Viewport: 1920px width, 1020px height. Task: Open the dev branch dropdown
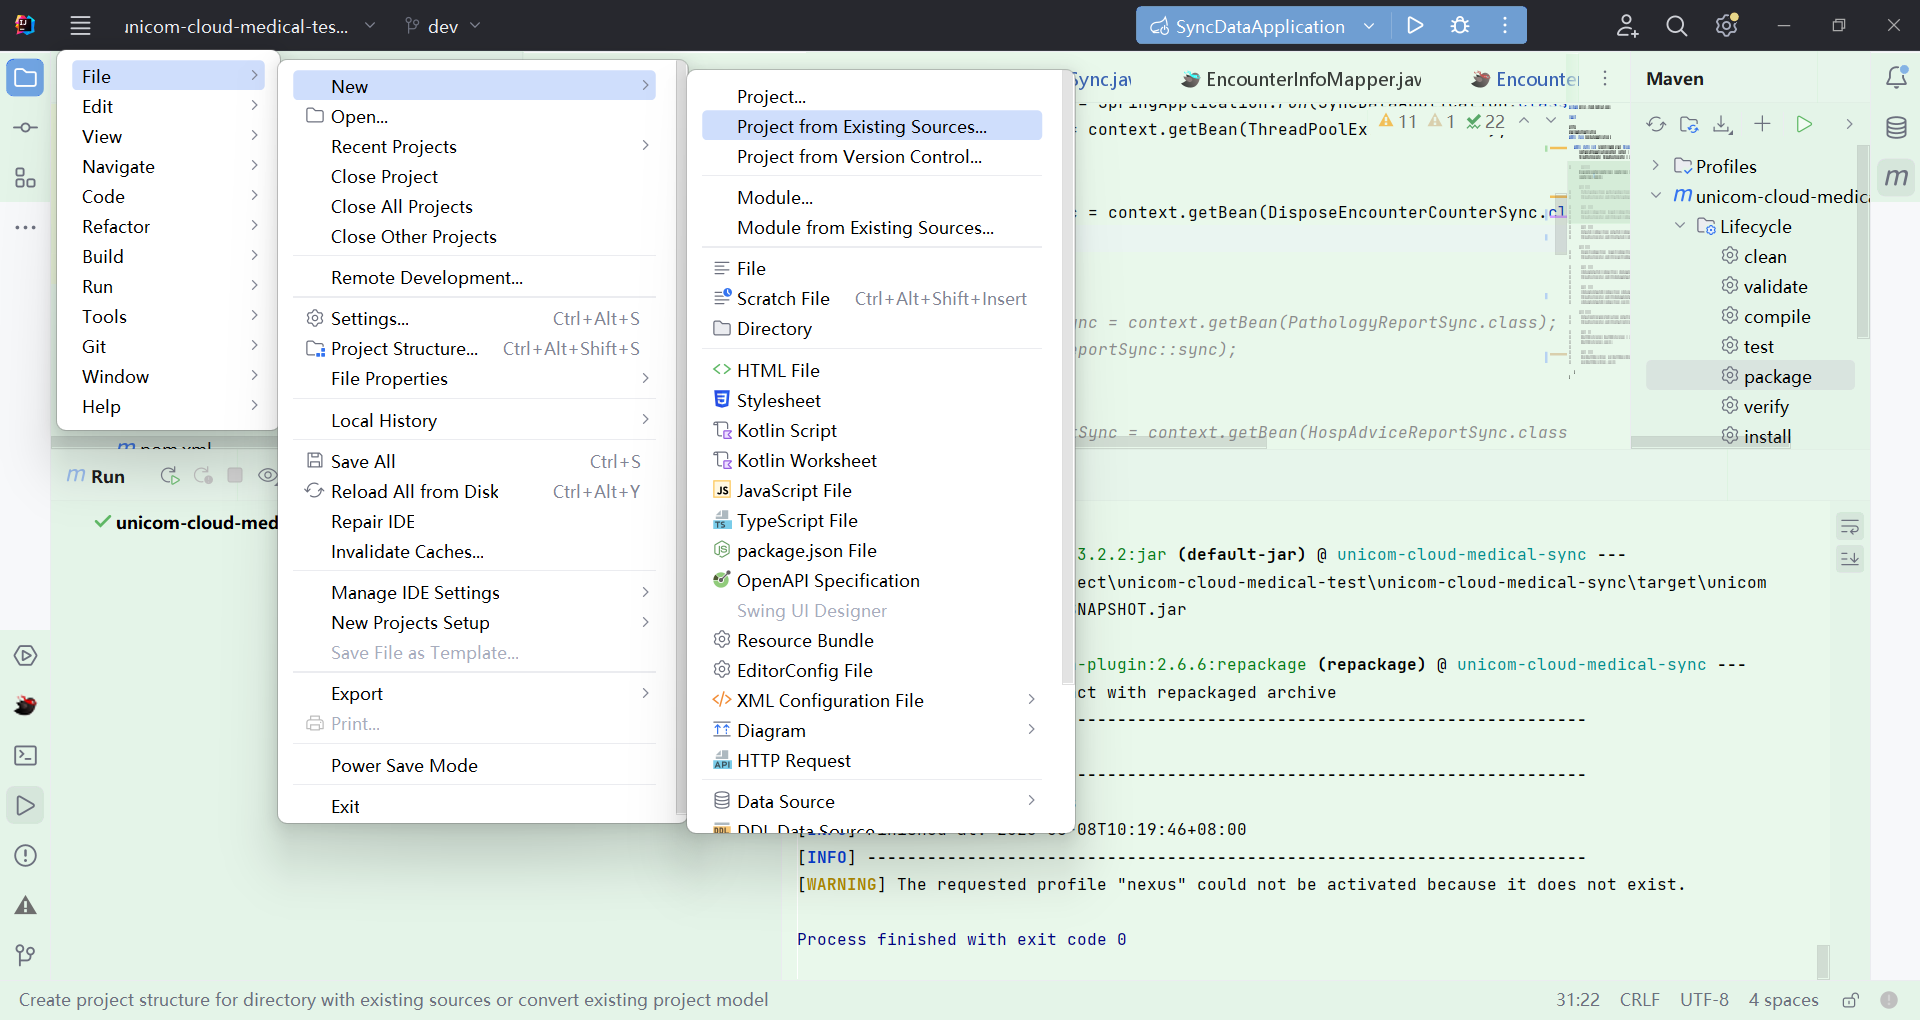[443, 26]
